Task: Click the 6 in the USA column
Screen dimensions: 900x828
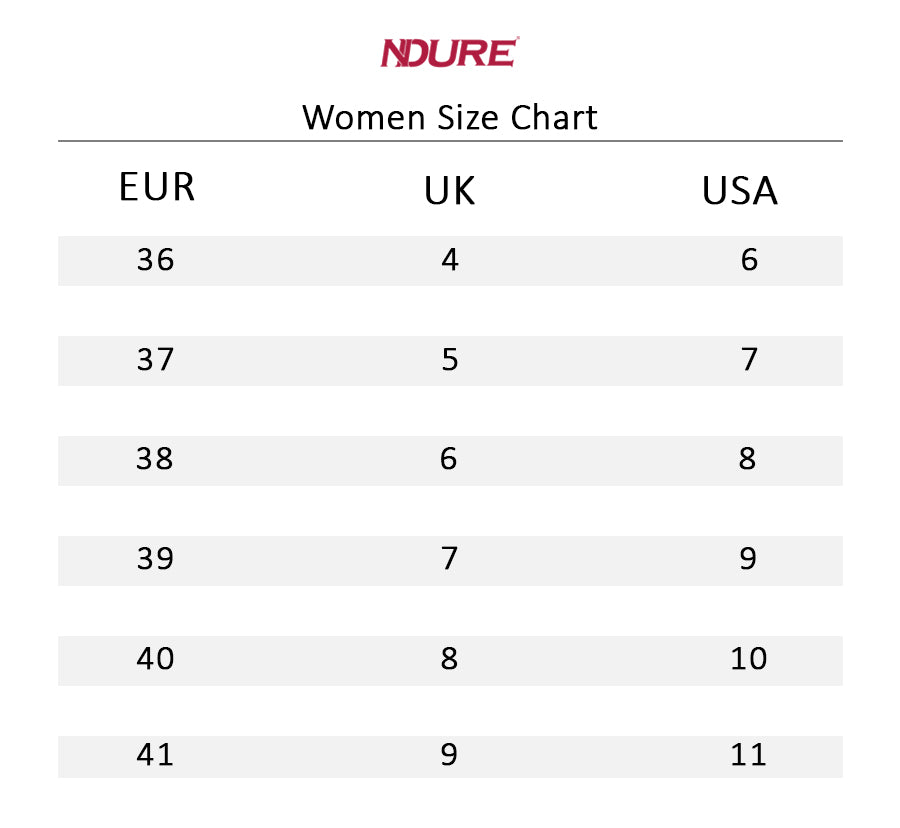Action: pyautogui.click(x=749, y=260)
